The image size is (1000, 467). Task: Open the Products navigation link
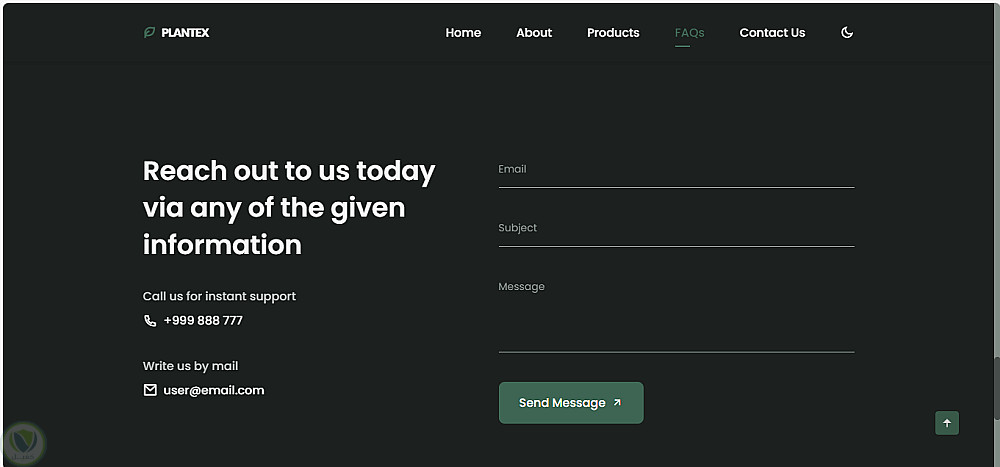[613, 33]
